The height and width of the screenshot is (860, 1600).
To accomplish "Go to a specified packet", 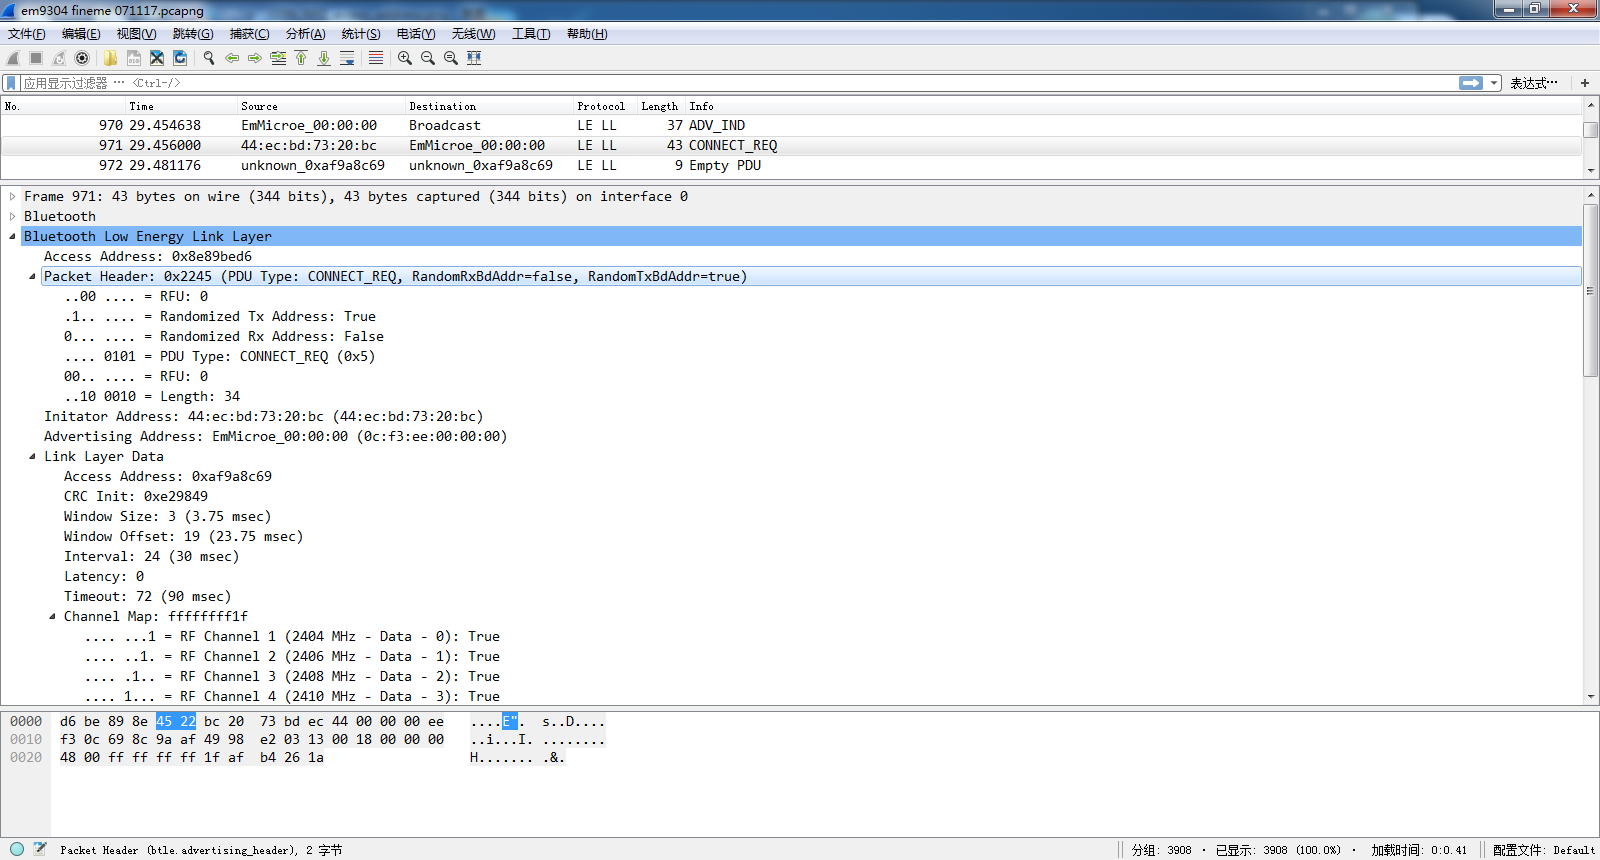I will click(x=278, y=58).
